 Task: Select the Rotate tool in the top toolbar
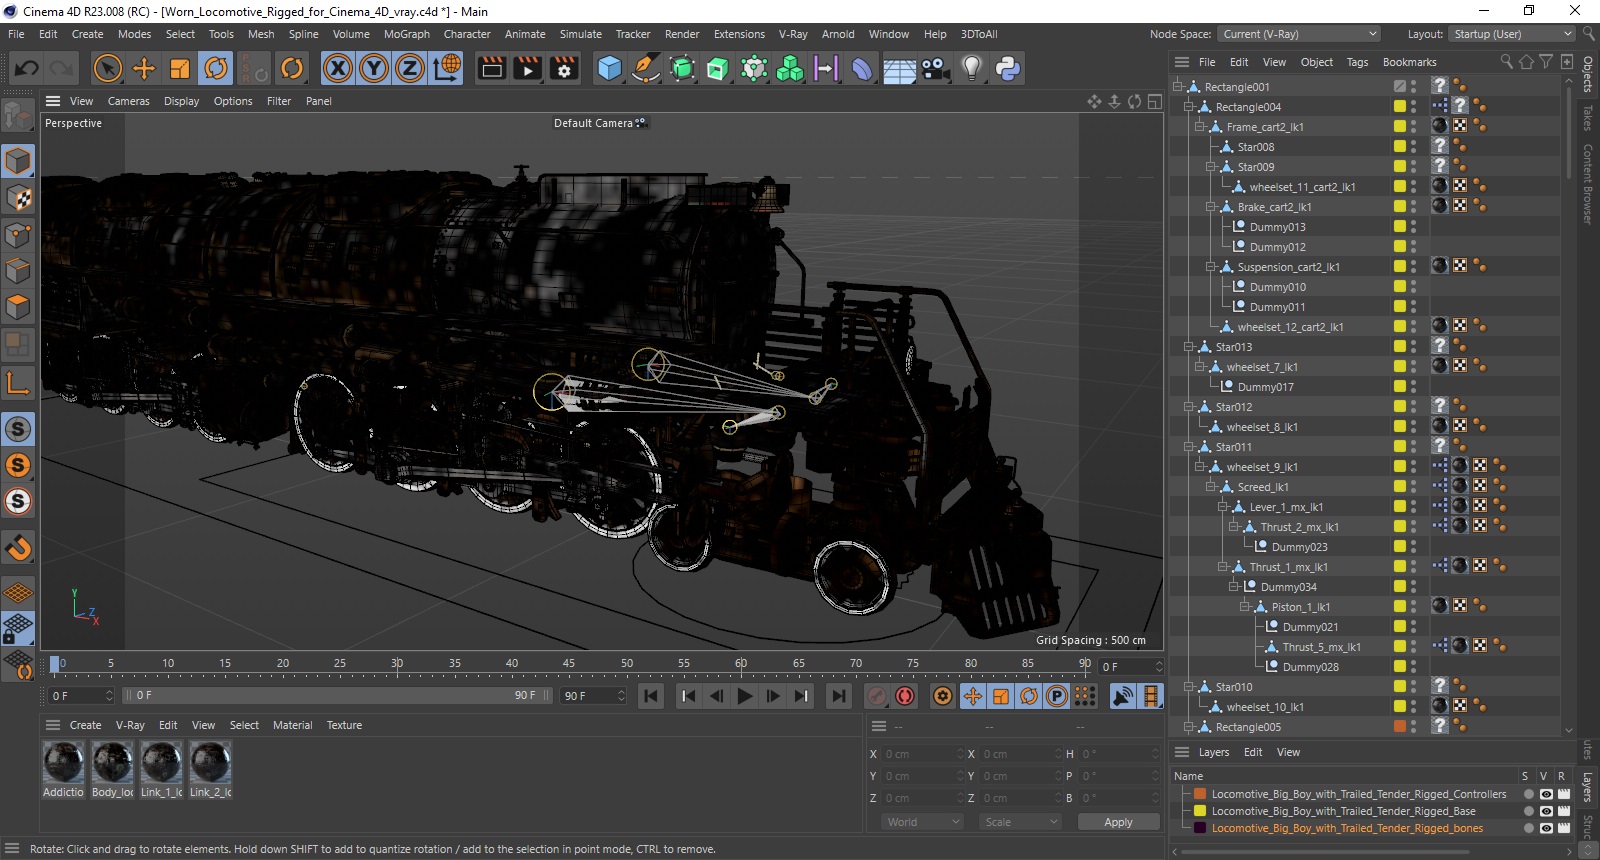[x=216, y=68]
